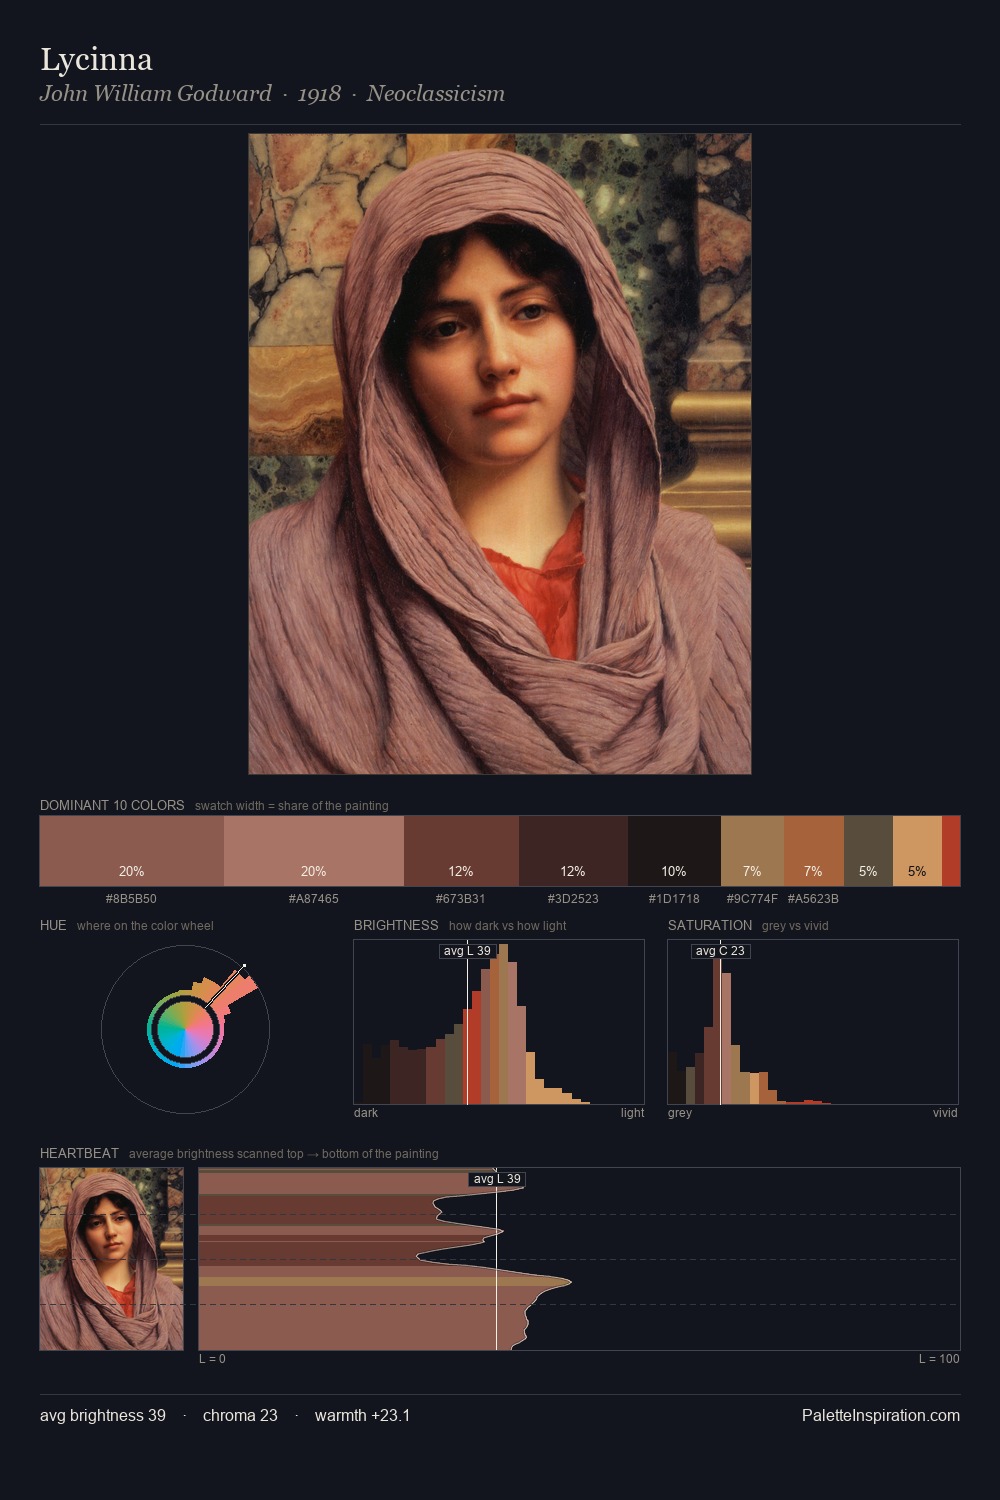
Task: Click the 'warmth +23.1' footer stat
Action: pos(363,1416)
